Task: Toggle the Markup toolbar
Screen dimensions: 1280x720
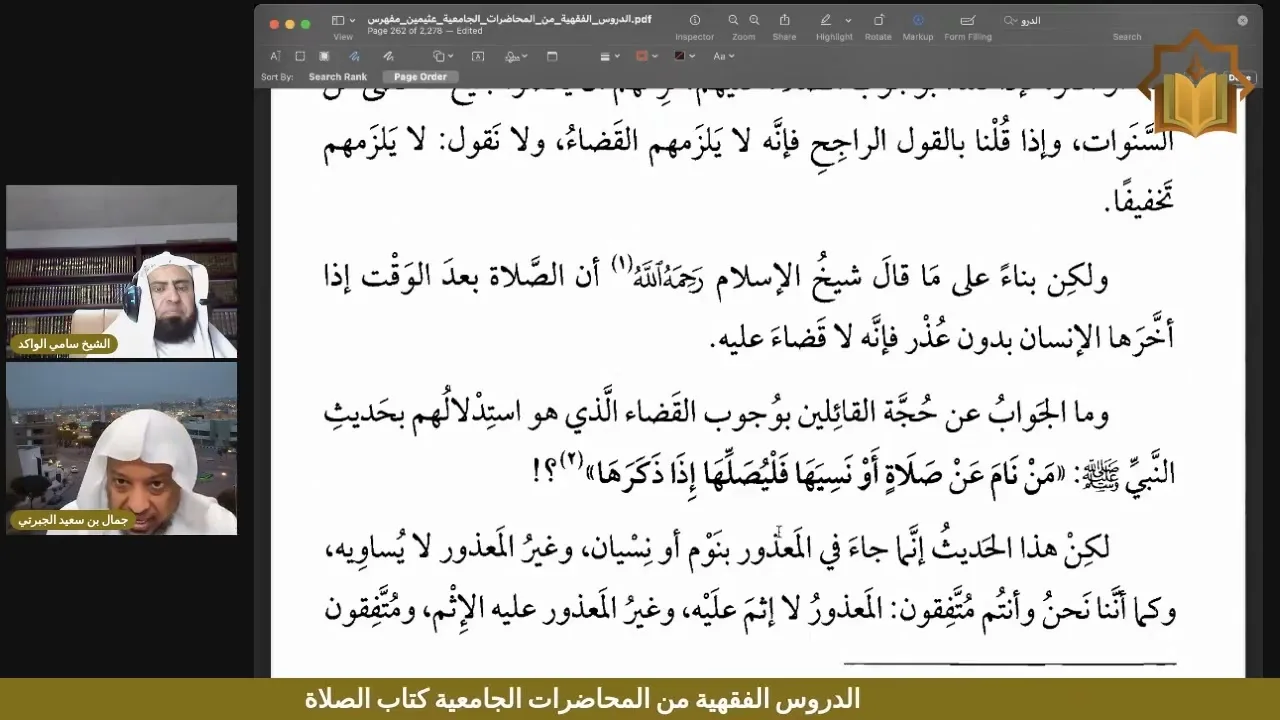Action: coord(918,21)
